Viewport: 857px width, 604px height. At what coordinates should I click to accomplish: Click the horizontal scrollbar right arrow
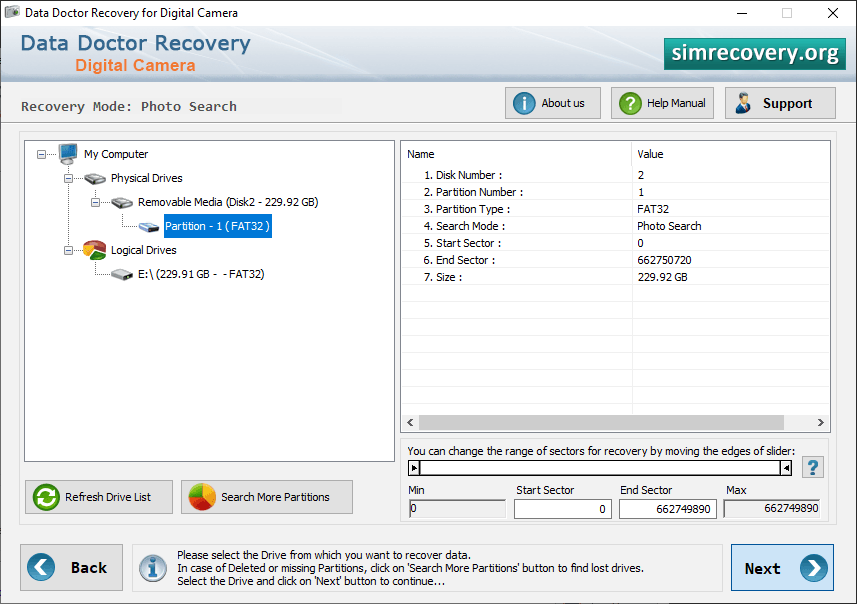tap(820, 423)
